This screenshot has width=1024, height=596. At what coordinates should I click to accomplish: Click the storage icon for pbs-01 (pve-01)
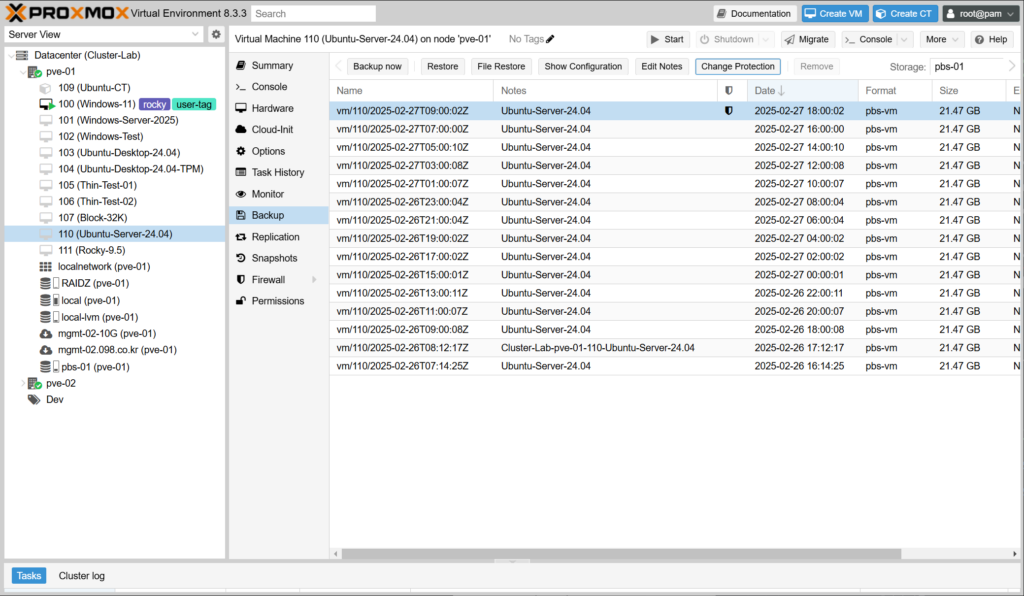point(46,367)
